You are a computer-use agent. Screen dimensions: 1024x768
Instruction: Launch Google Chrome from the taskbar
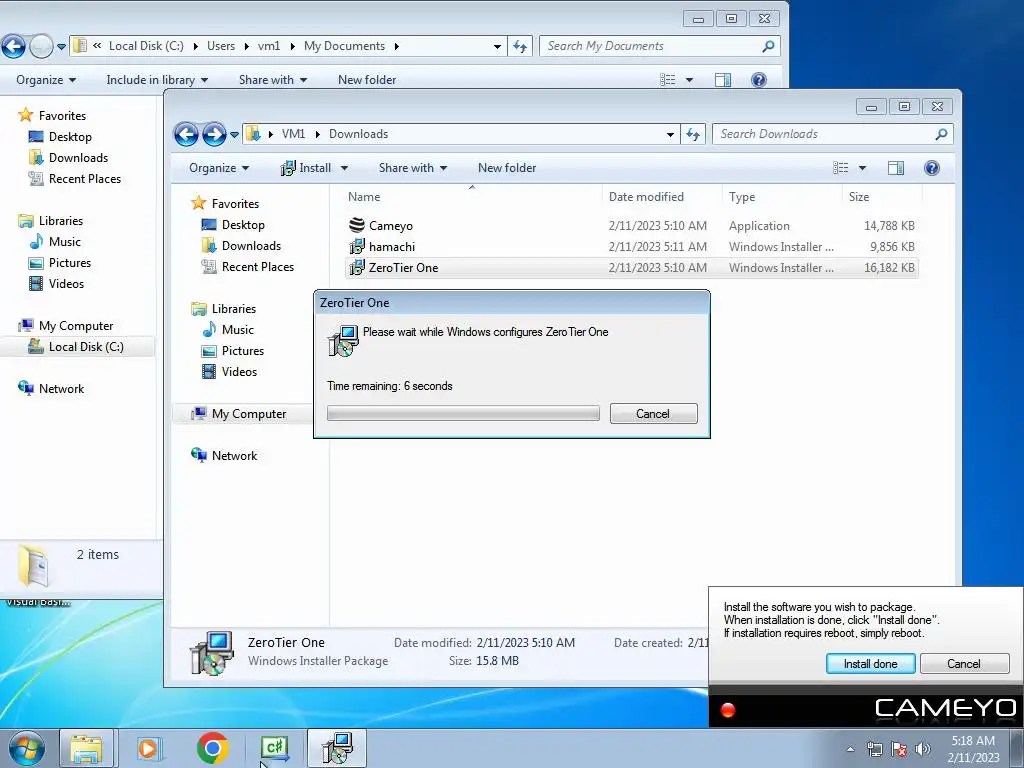212,748
